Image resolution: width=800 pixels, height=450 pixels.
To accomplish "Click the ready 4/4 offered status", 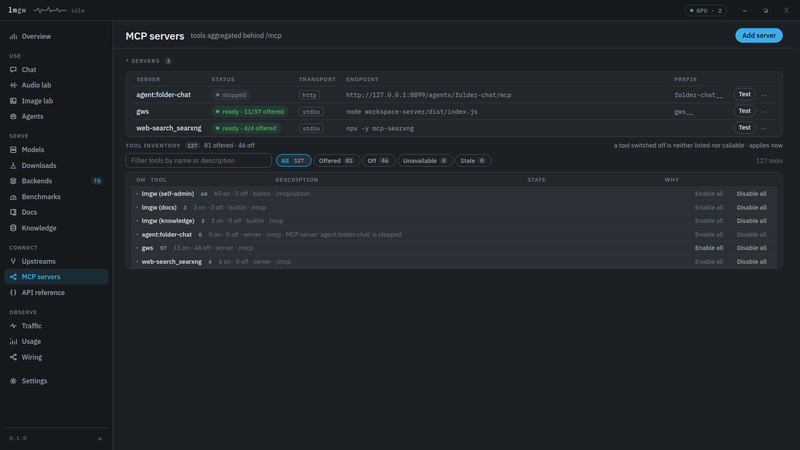I will click(x=246, y=128).
